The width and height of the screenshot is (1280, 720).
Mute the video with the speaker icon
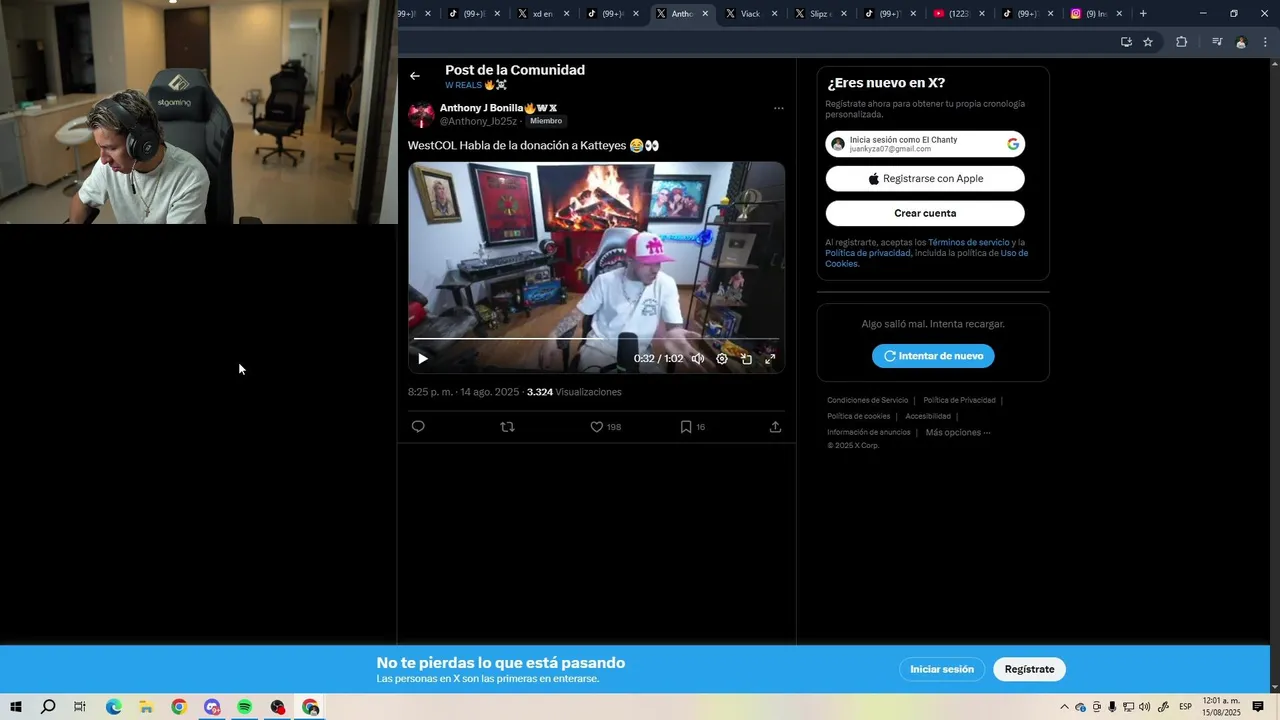pos(698,358)
